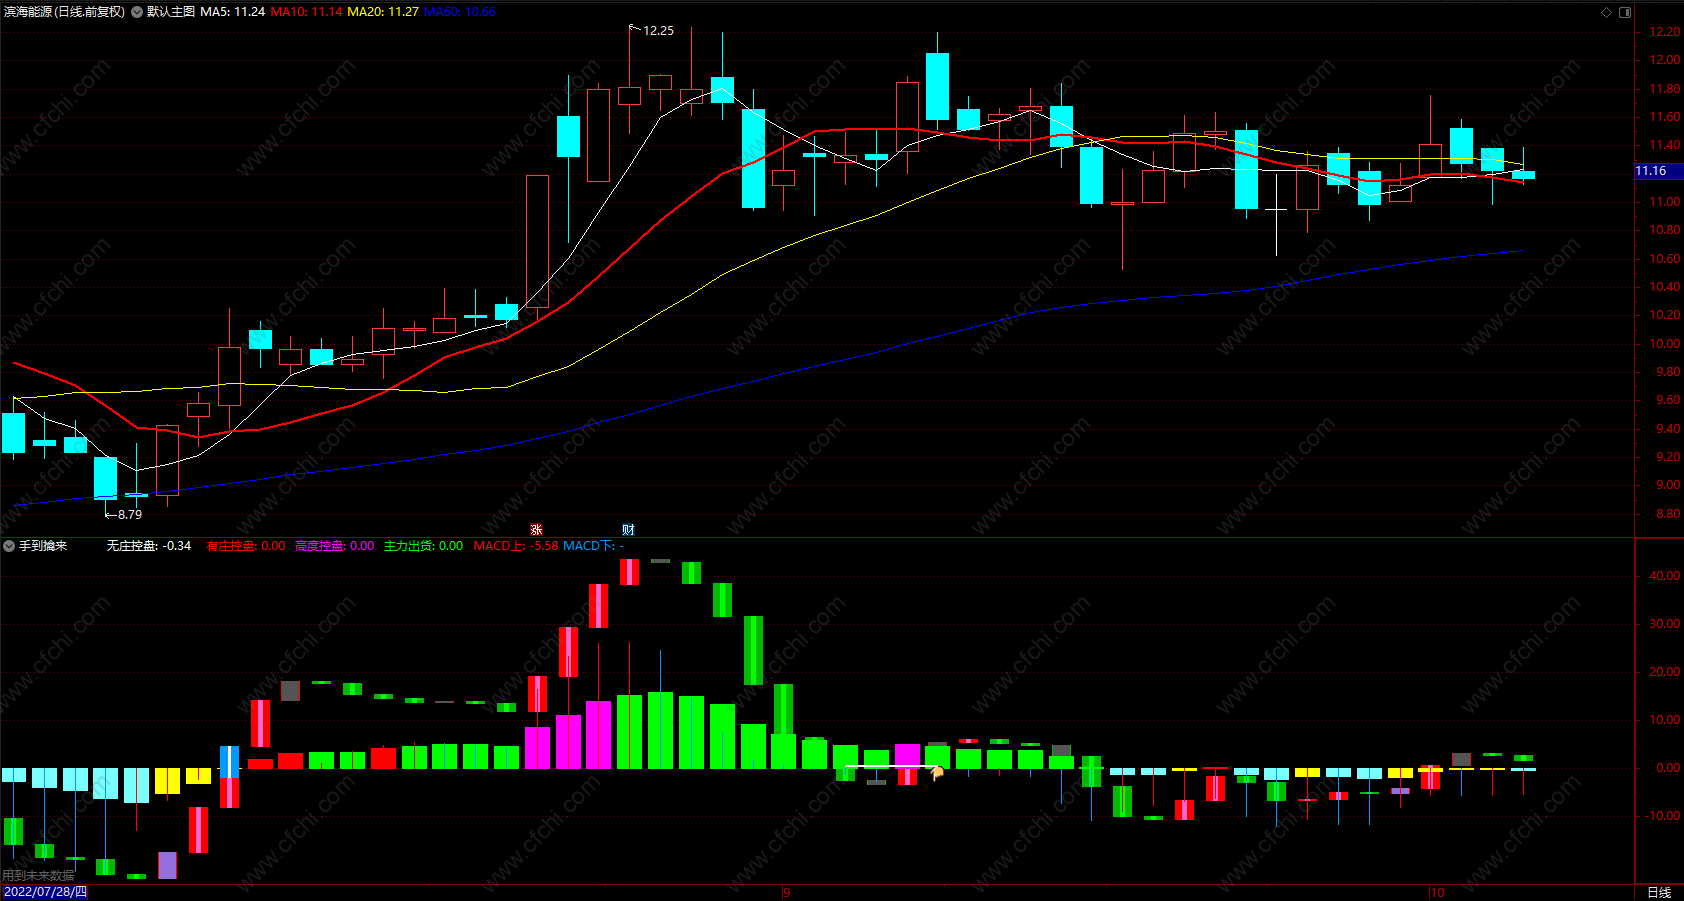
Task: Click the 用到未来数据 notice text
Action: pos(38,876)
